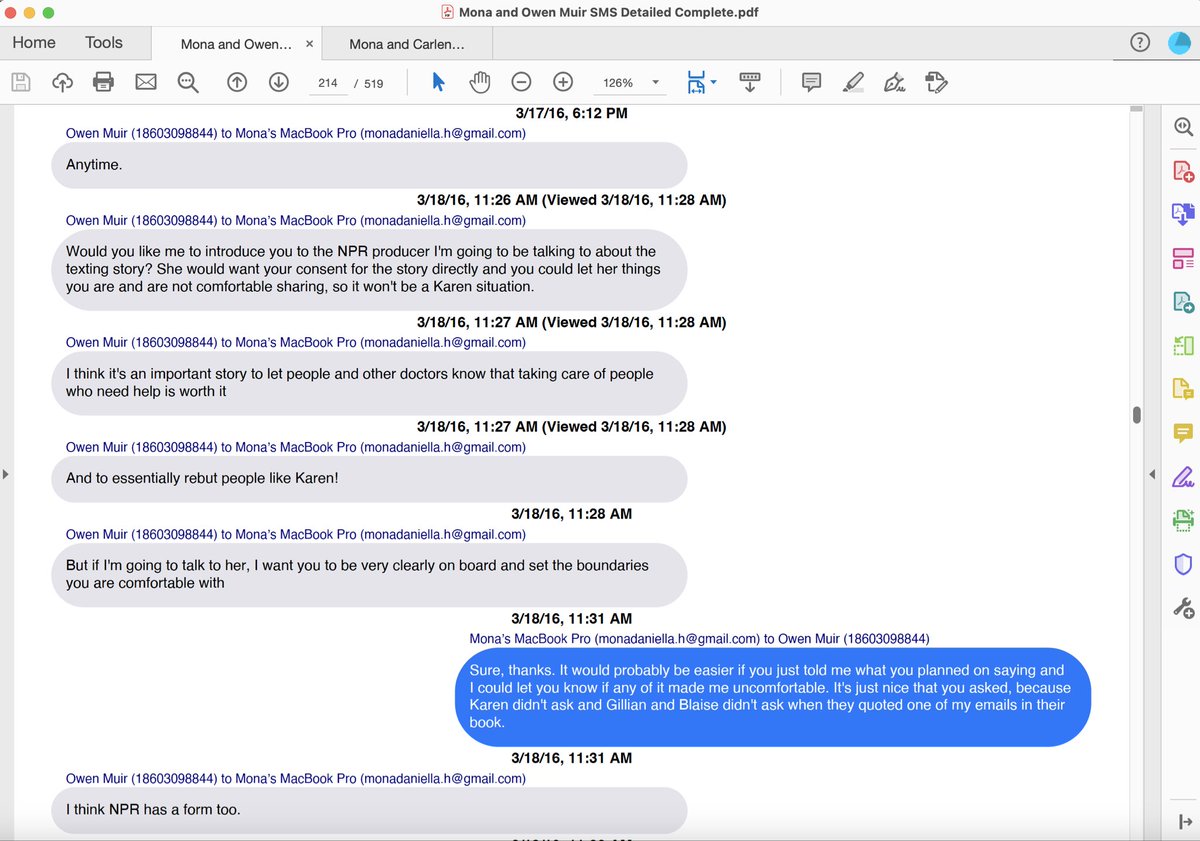Open the yellow Fill form tool
This screenshot has height=841, width=1200.
point(1183,389)
